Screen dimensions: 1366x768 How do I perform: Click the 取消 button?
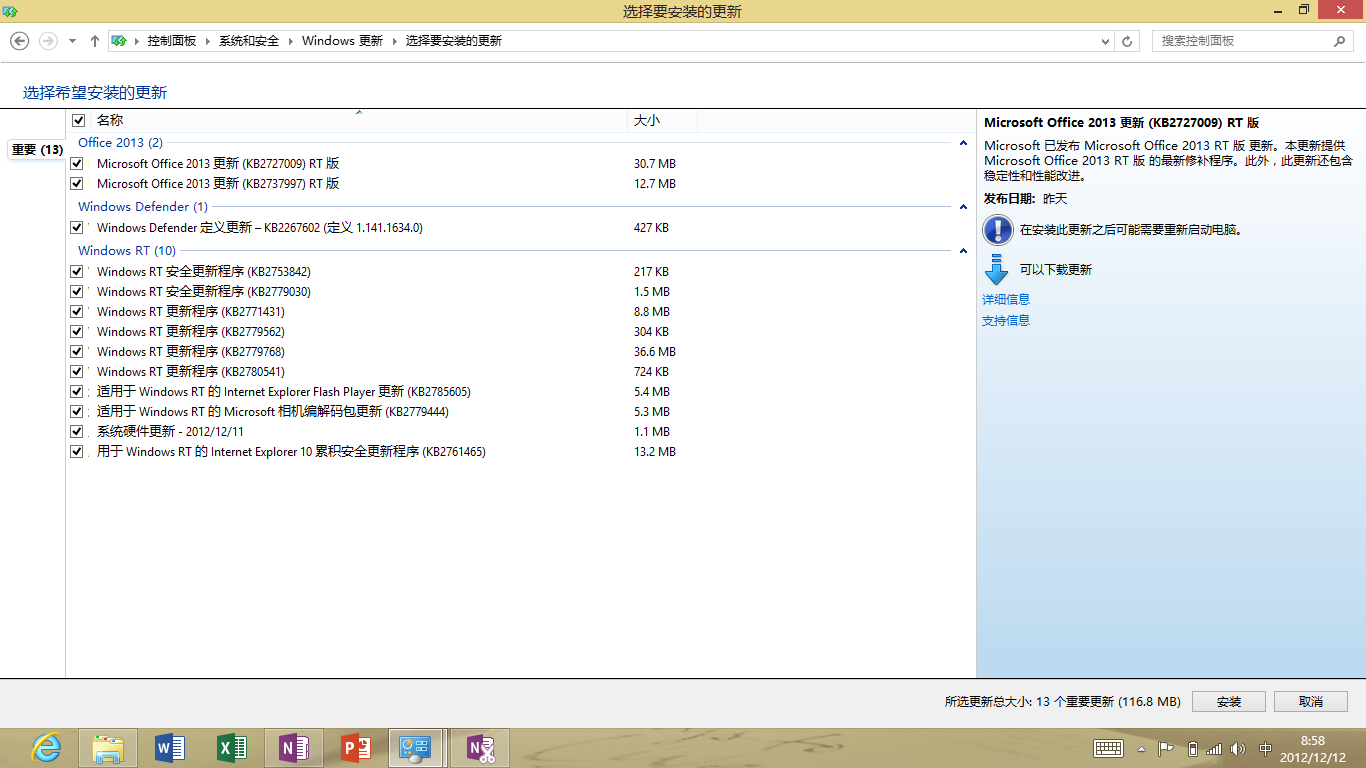pos(1311,702)
